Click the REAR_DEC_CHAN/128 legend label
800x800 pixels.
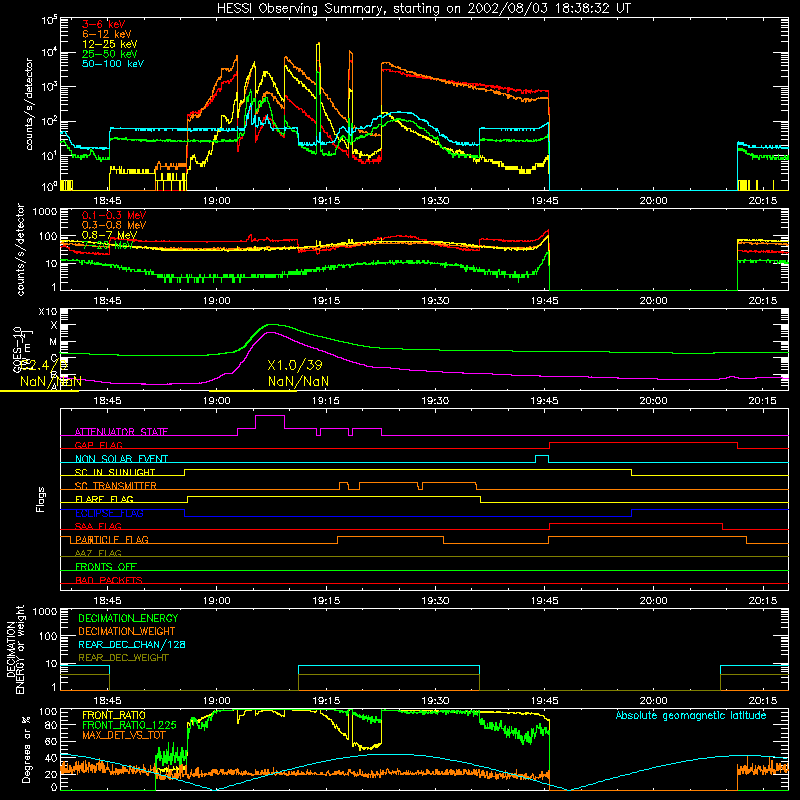click(x=132, y=645)
